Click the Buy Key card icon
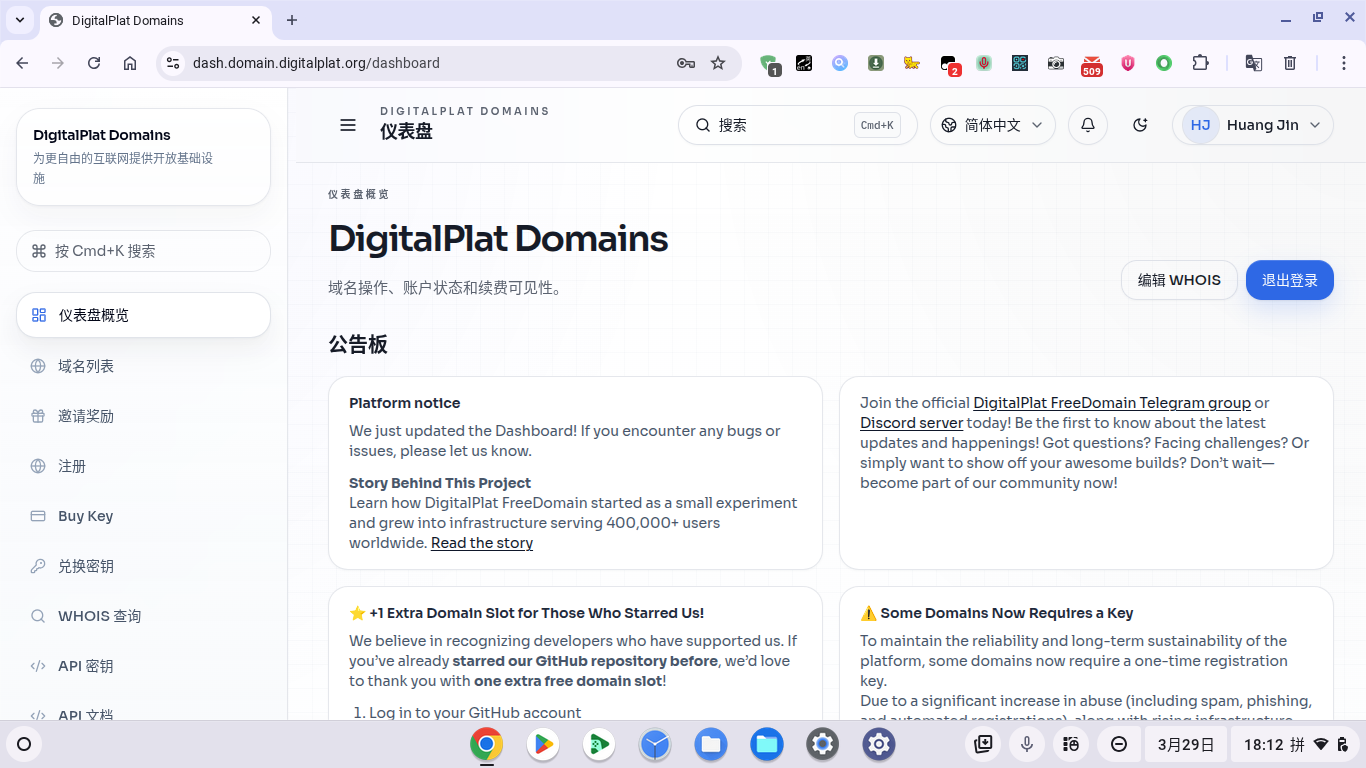This screenshot has width=1366, height=768. [38, 516]
